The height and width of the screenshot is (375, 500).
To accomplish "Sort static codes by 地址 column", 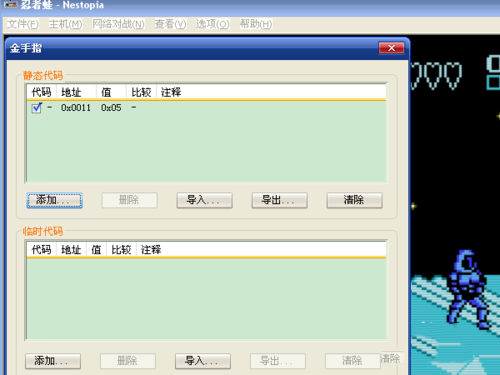I will coord(77,92).
